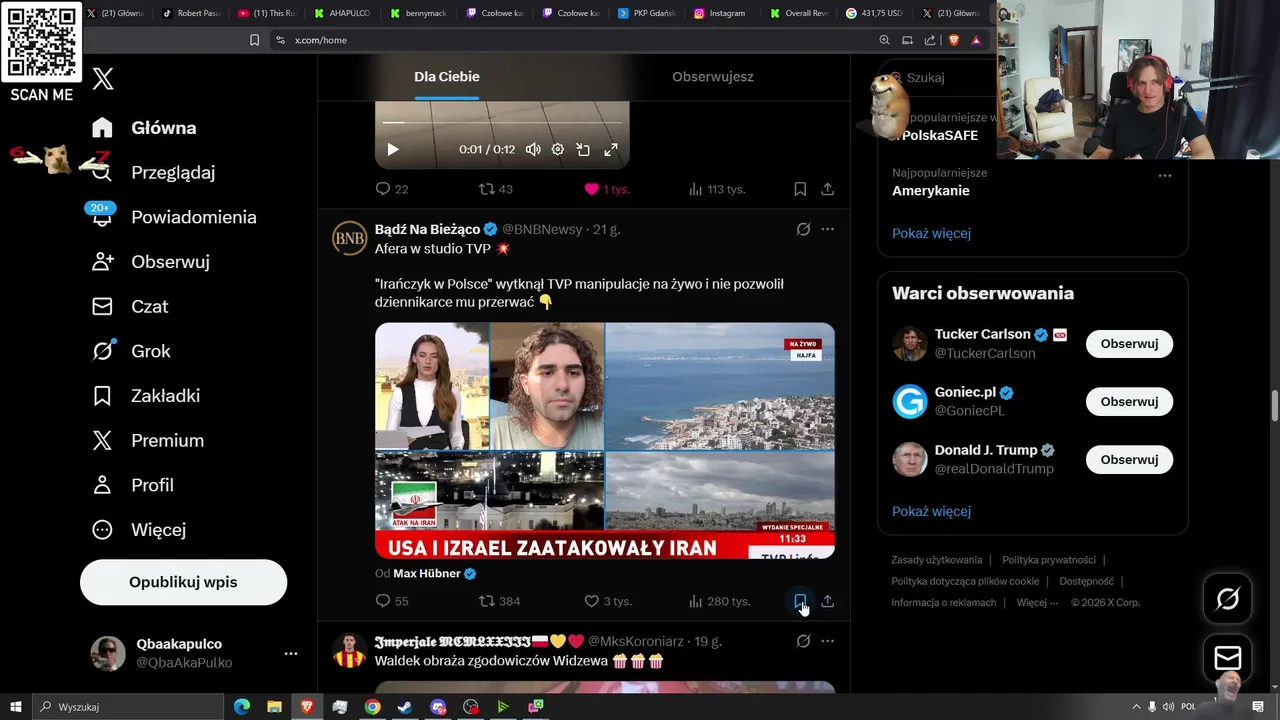Click Pokaż więcej under the trends
Screen dimensions: 1280x720
(931, 233)
